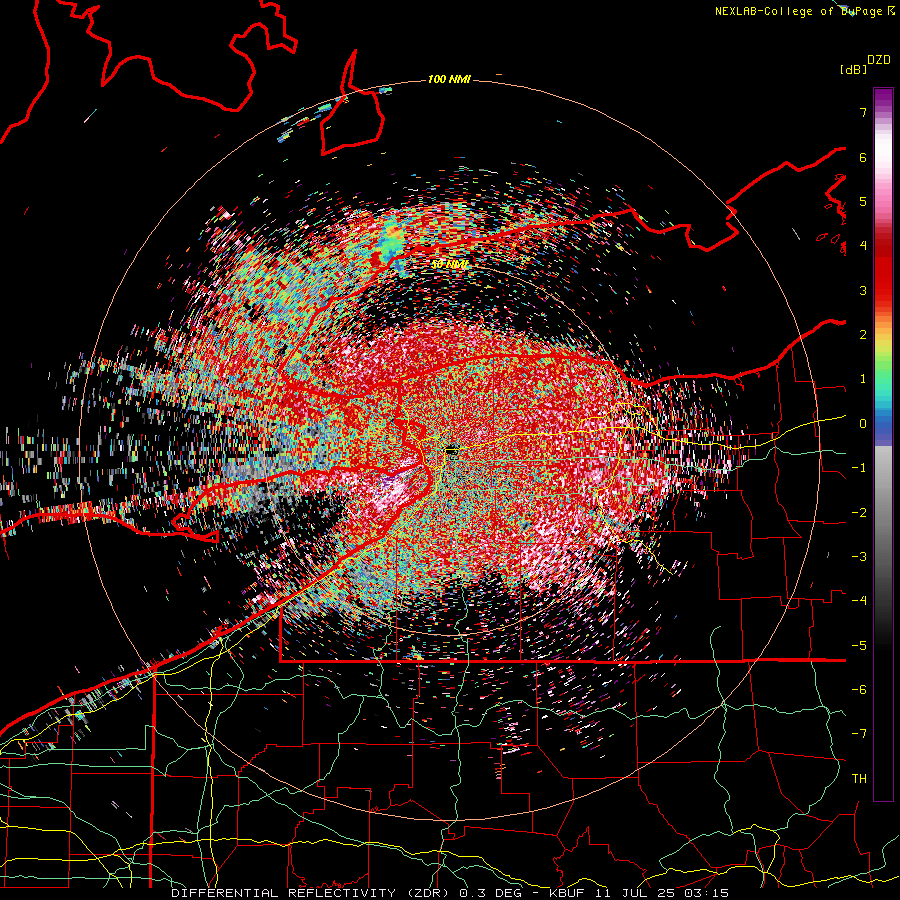
Task: Click the TH threshold label on scale
Action: tap(859, 779)
